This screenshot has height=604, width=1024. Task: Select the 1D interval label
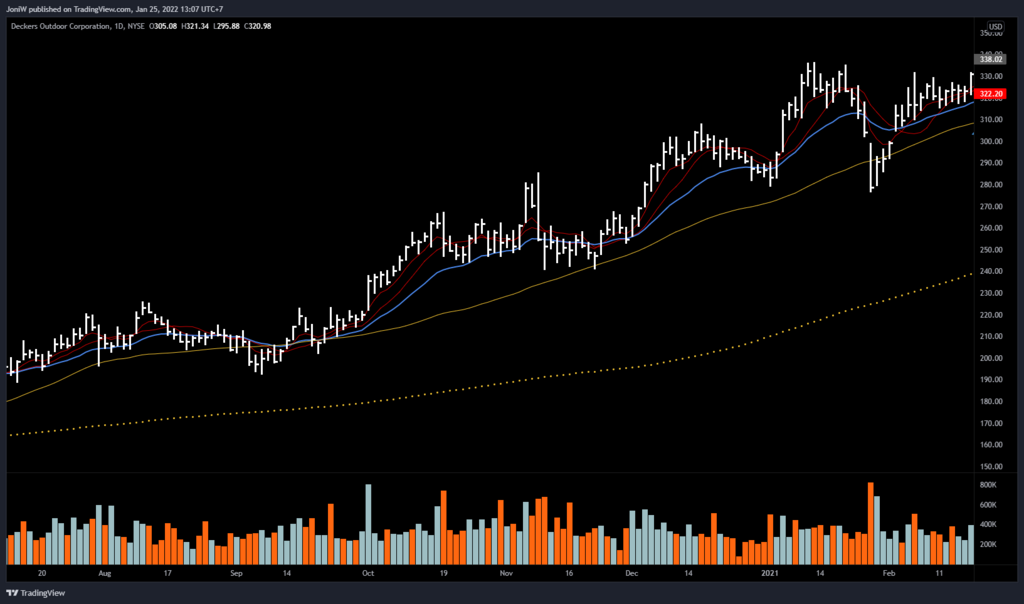point(117,26)
